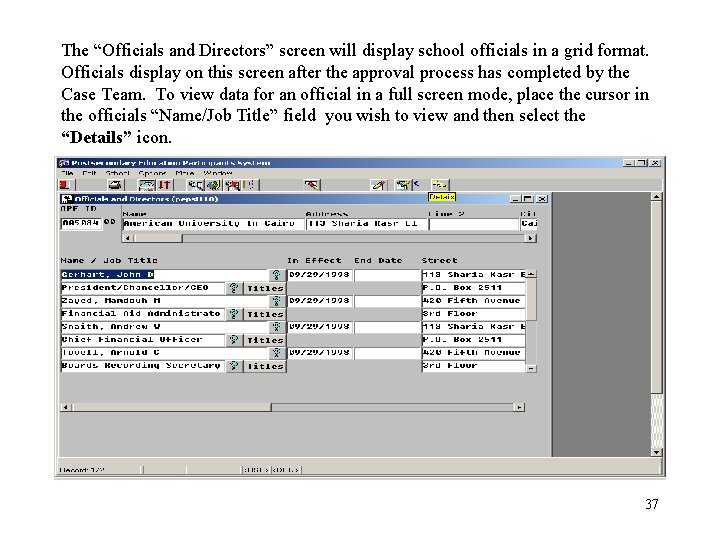Open lookup icon beside Boards Recording Secretary
The width and height of the screenshot is (720, 540).
(x=234, y=366)
